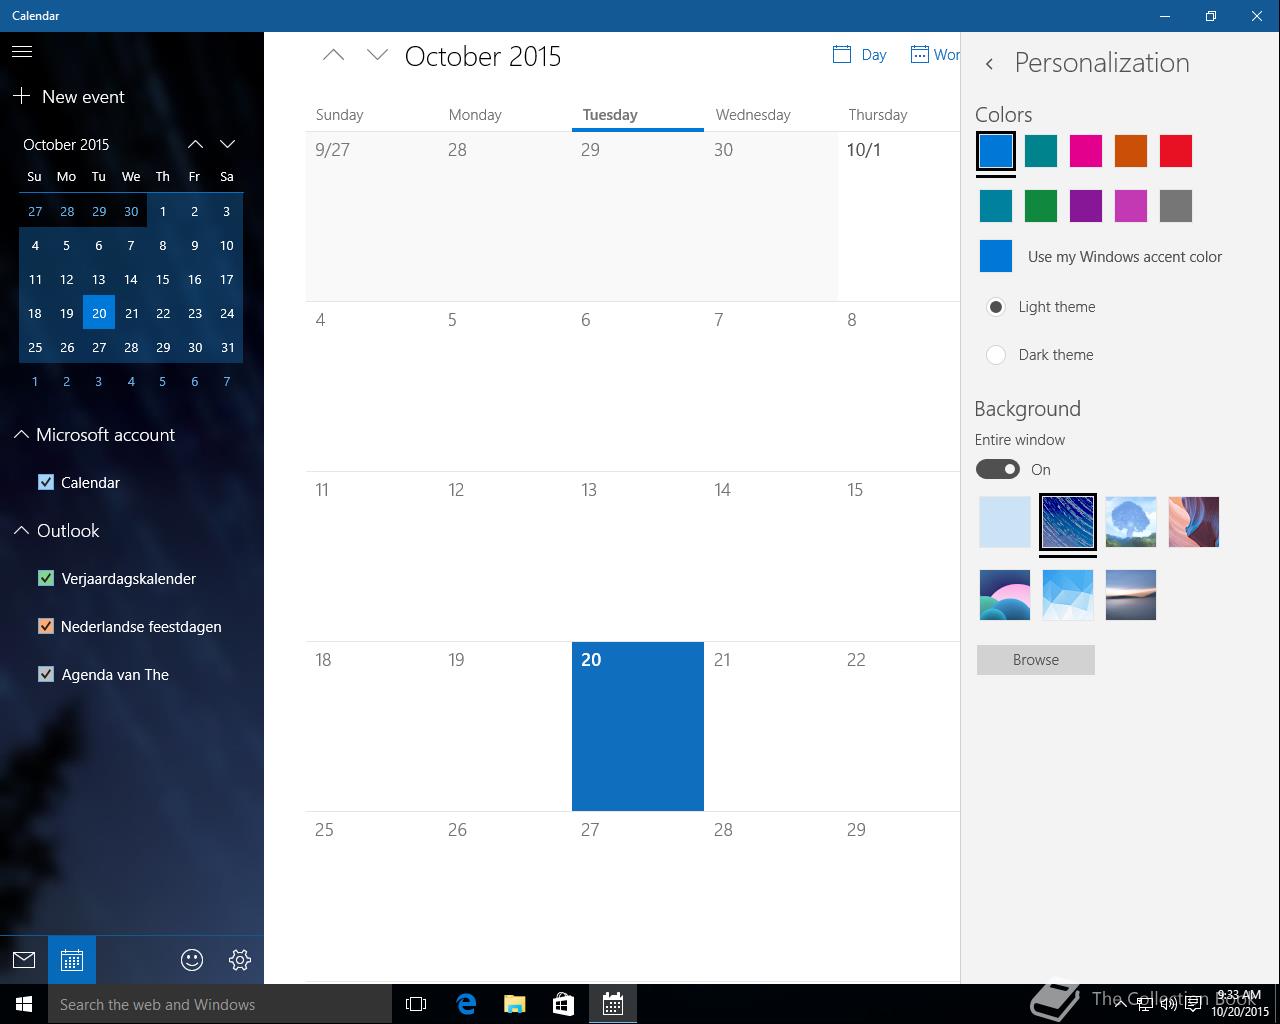Launch Microsoft Edge from taskbar

point(466,1004)
